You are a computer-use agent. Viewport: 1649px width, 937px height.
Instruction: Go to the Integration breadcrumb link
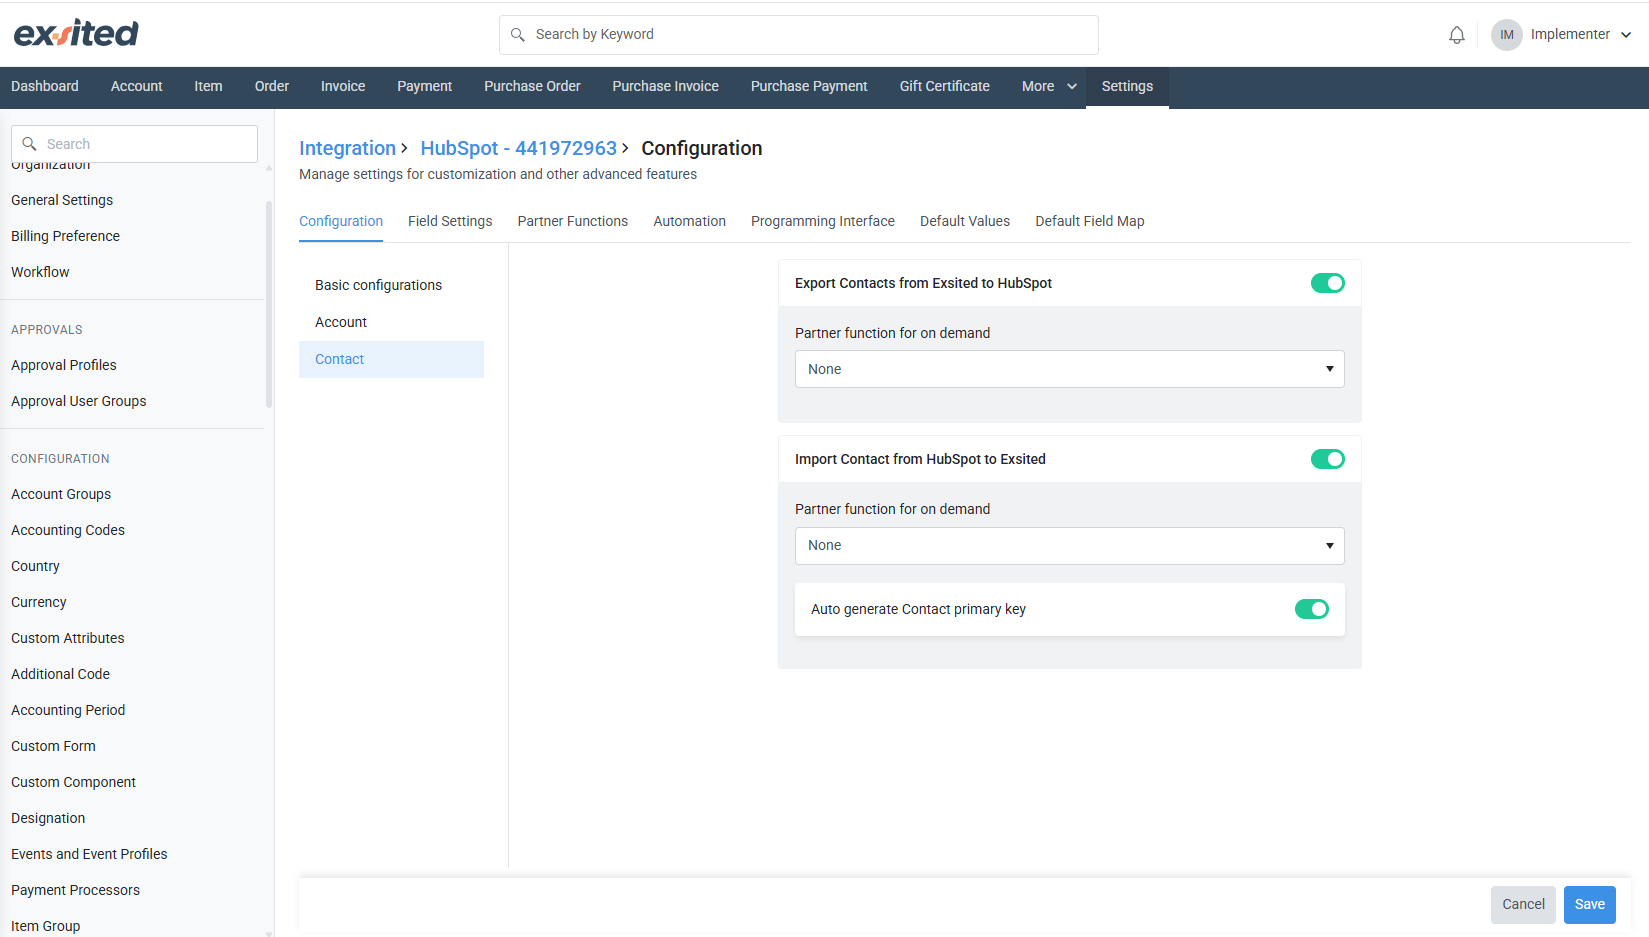coord(348,148)
